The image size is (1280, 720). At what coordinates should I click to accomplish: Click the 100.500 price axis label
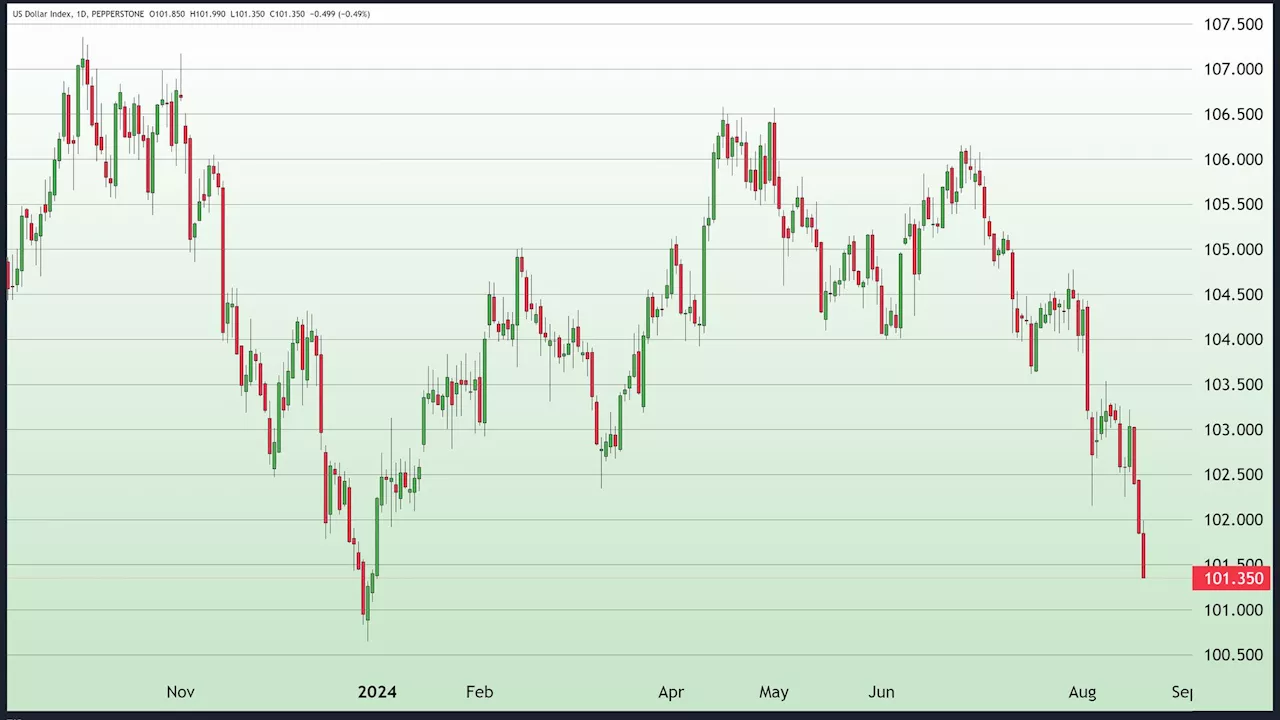1233,654
